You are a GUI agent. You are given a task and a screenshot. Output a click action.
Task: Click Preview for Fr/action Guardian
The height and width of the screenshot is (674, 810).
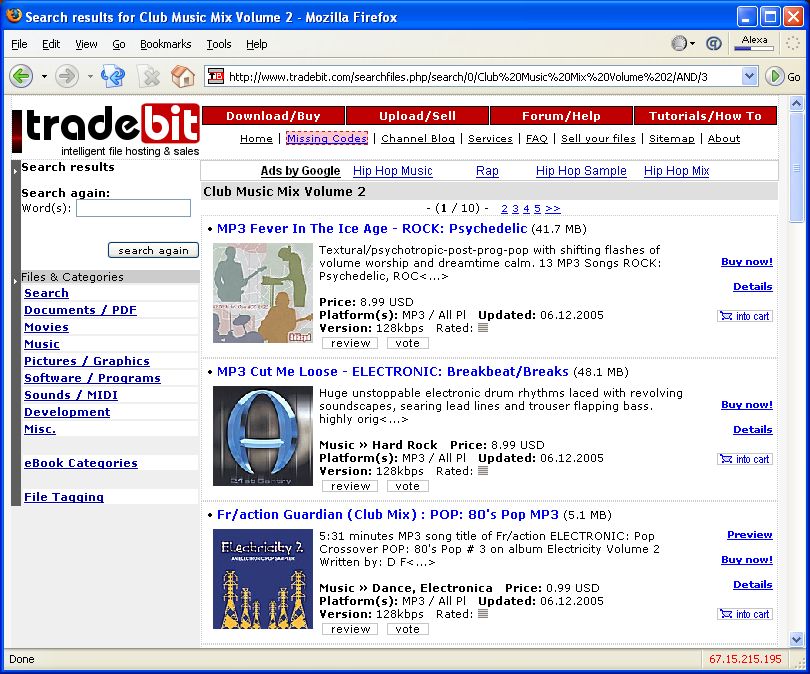[x=750, y=535]
